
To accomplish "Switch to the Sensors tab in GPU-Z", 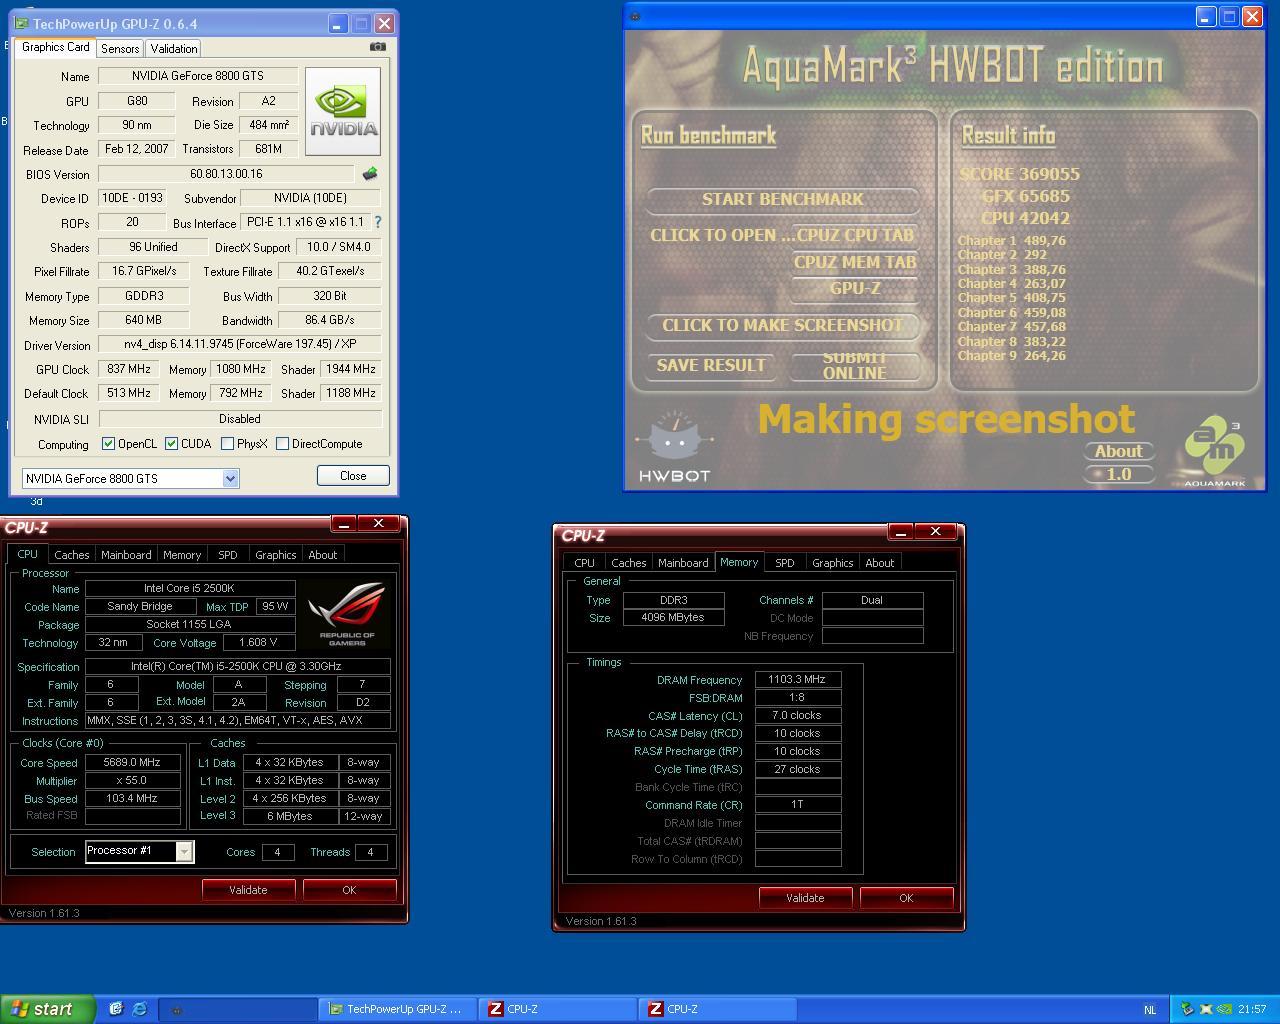I will coord(120,48).
